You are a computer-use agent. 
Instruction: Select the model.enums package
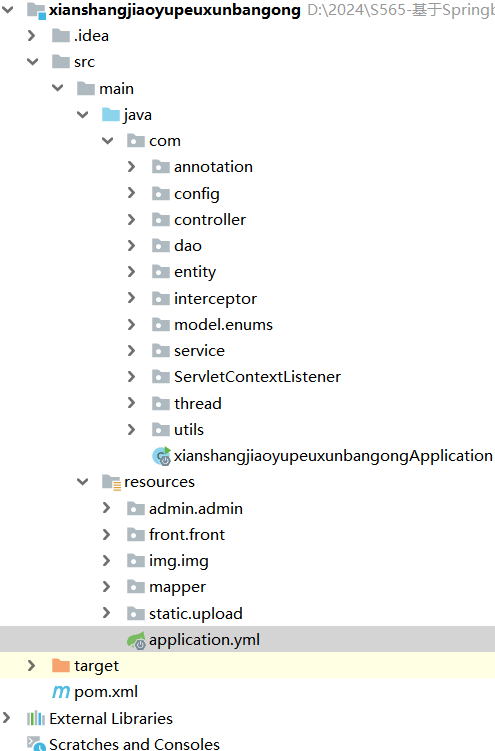(x=223, y=325)
